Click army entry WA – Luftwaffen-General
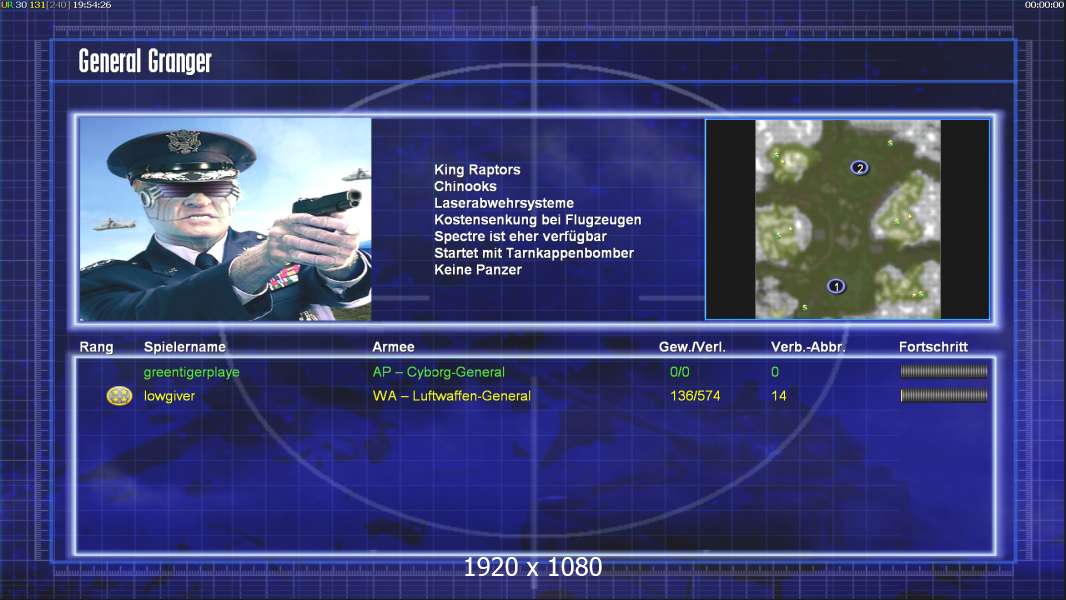This screenshot has height=600, width=1066. (x=451, y=395)
